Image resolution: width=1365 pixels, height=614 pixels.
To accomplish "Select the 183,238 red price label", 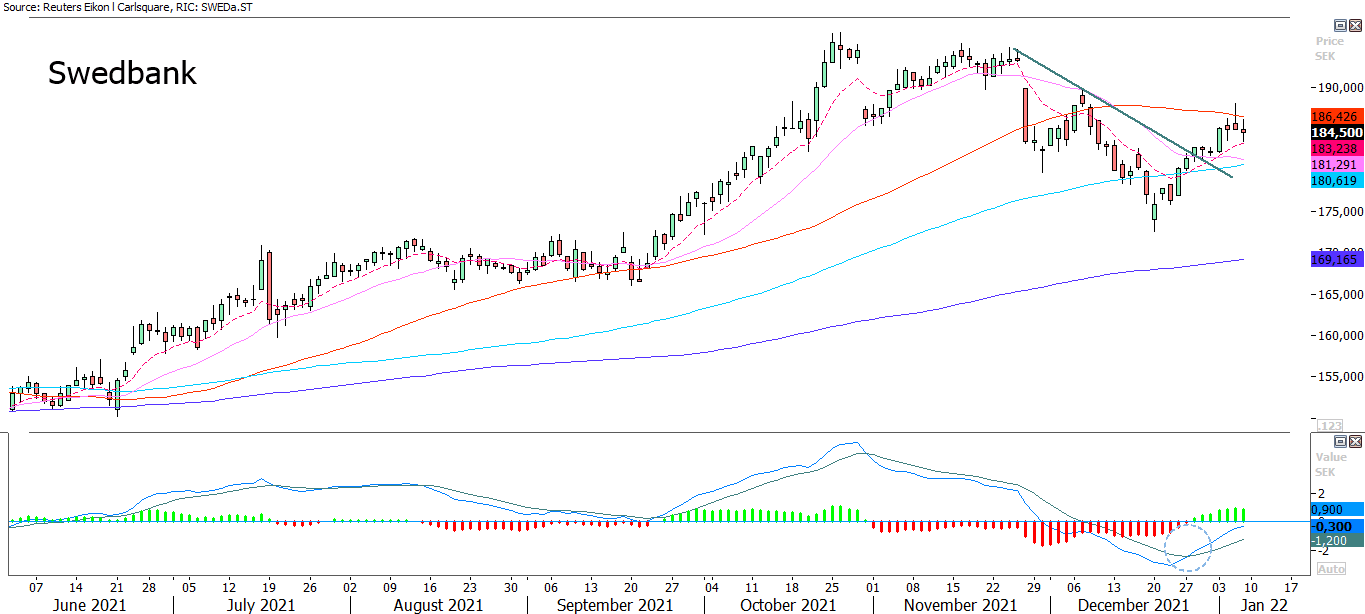I will click(1336, 148).
